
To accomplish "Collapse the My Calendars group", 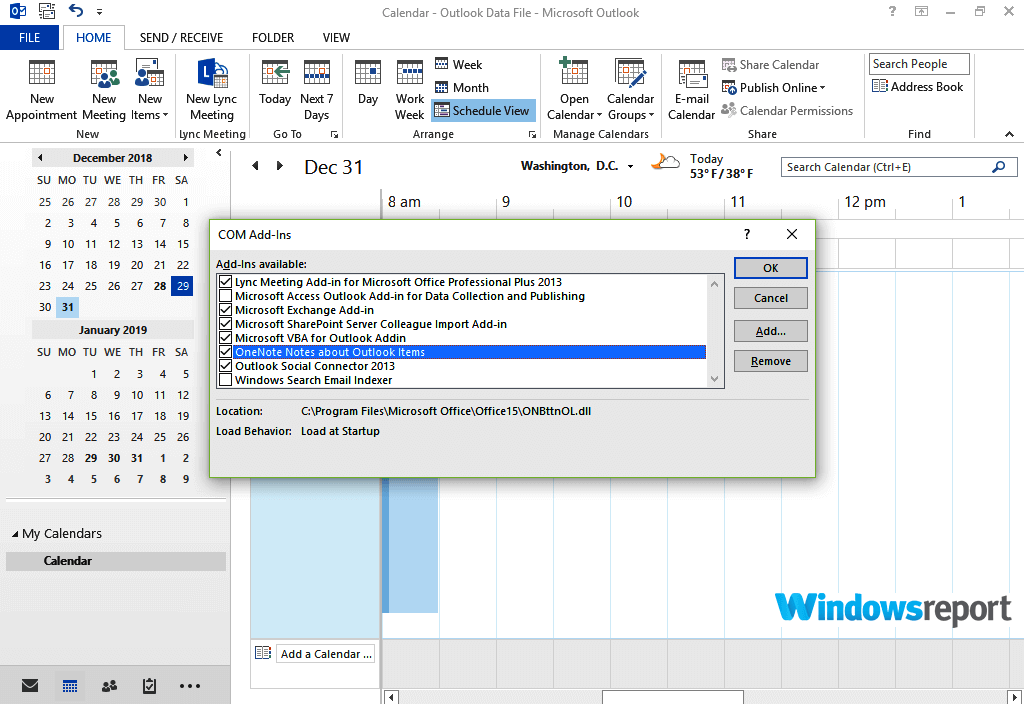I will [15, 534].
